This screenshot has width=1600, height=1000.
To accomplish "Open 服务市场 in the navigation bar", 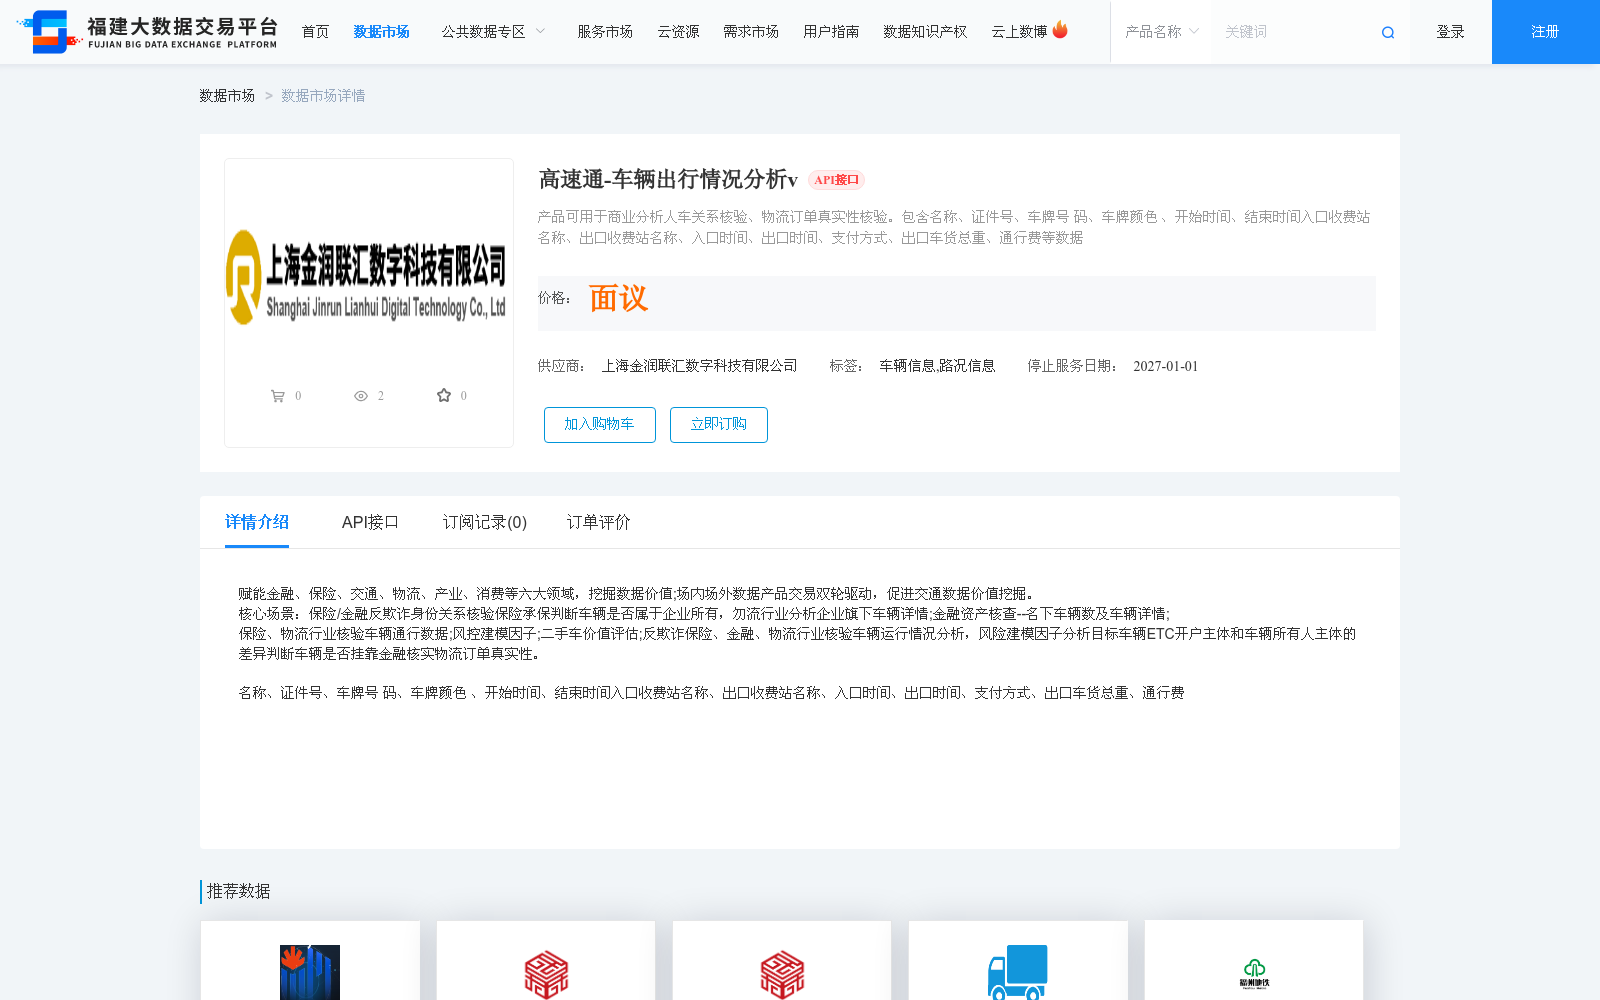I will coord(605,32).
